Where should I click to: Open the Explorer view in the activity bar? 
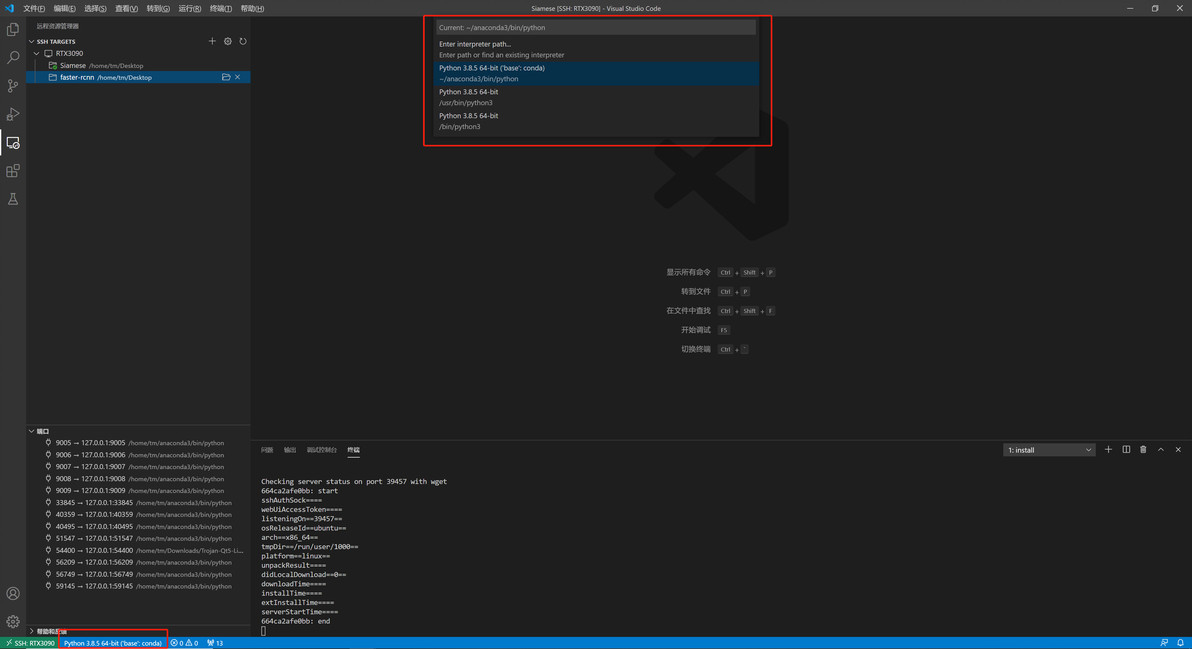(13, 30)
